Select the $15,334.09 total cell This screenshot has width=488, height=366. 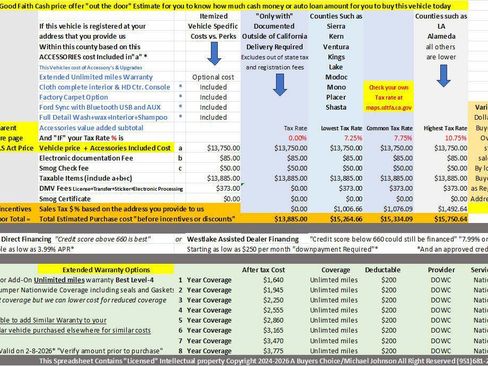[x=396, y=219]
